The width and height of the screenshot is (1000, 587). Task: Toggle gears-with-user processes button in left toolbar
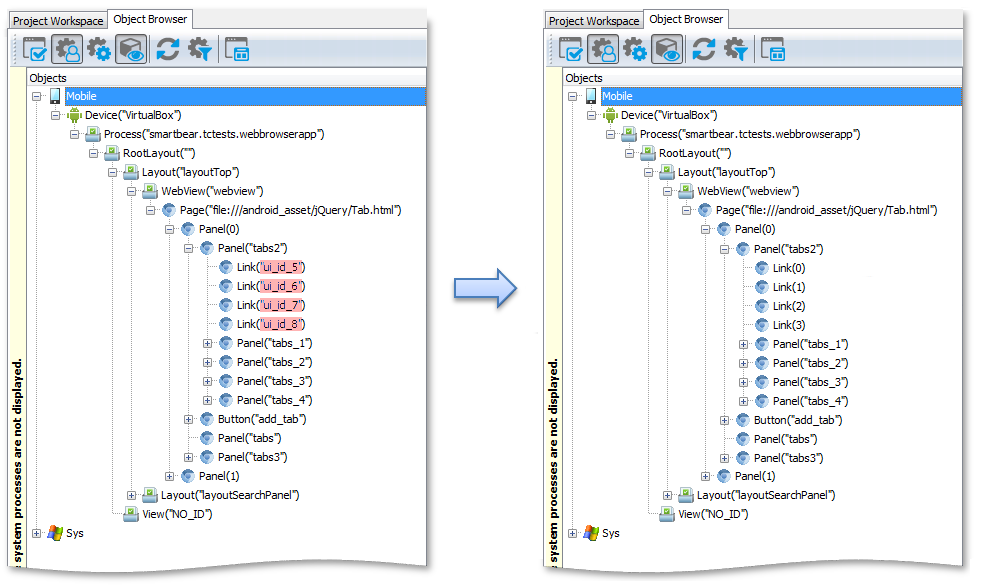[x=67, y=48]
